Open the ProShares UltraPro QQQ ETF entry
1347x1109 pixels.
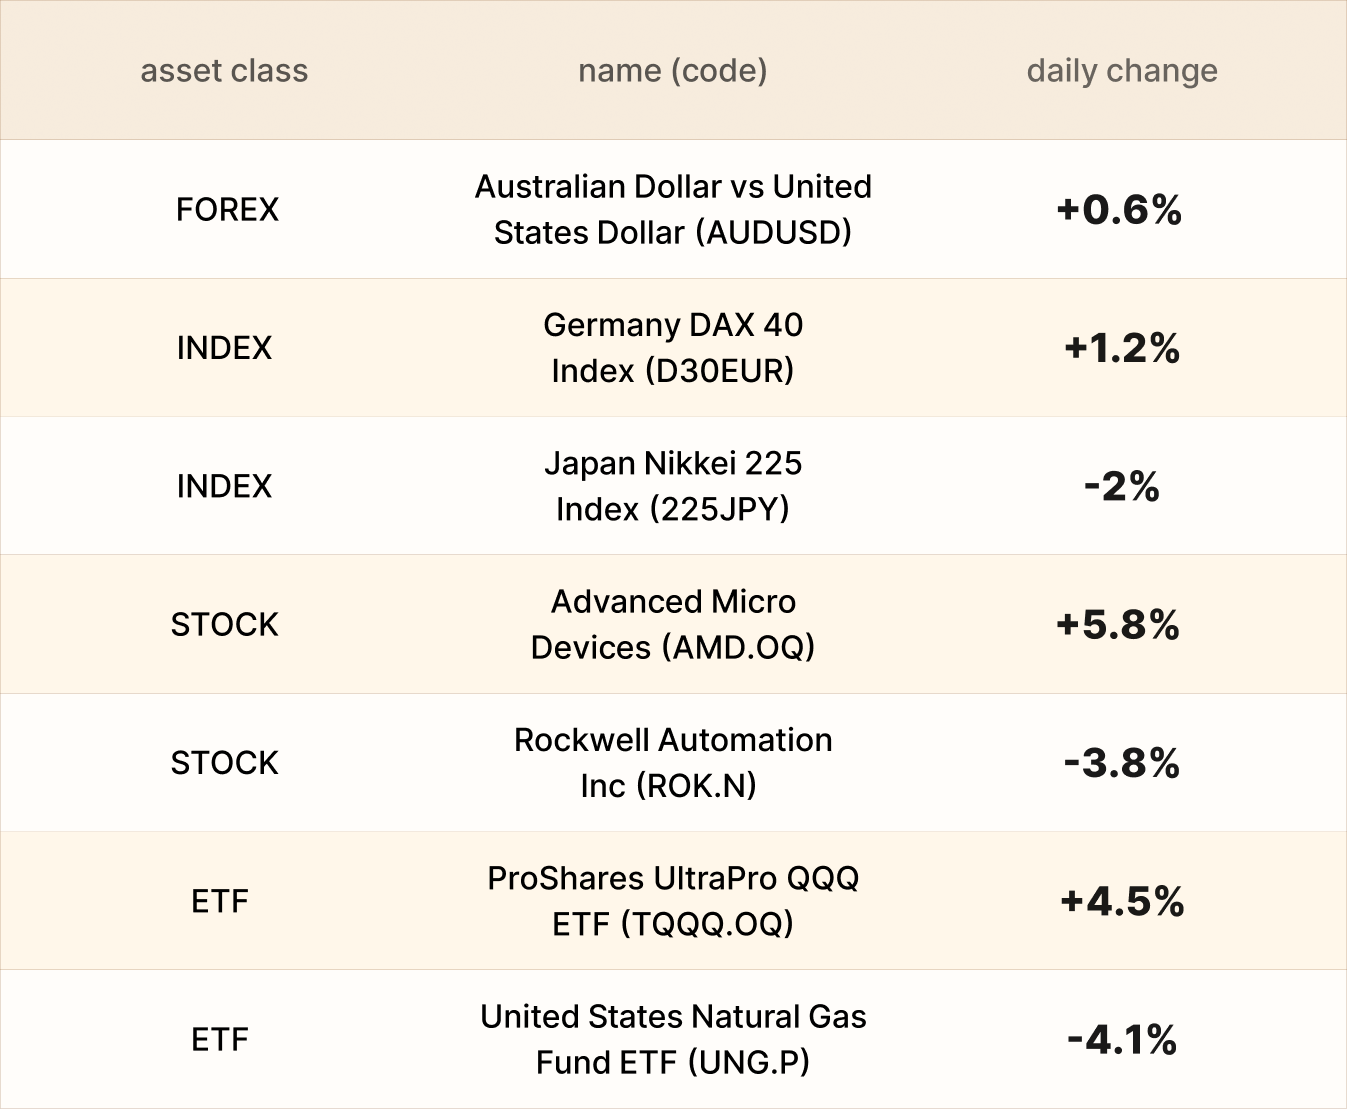coord(672,900)
